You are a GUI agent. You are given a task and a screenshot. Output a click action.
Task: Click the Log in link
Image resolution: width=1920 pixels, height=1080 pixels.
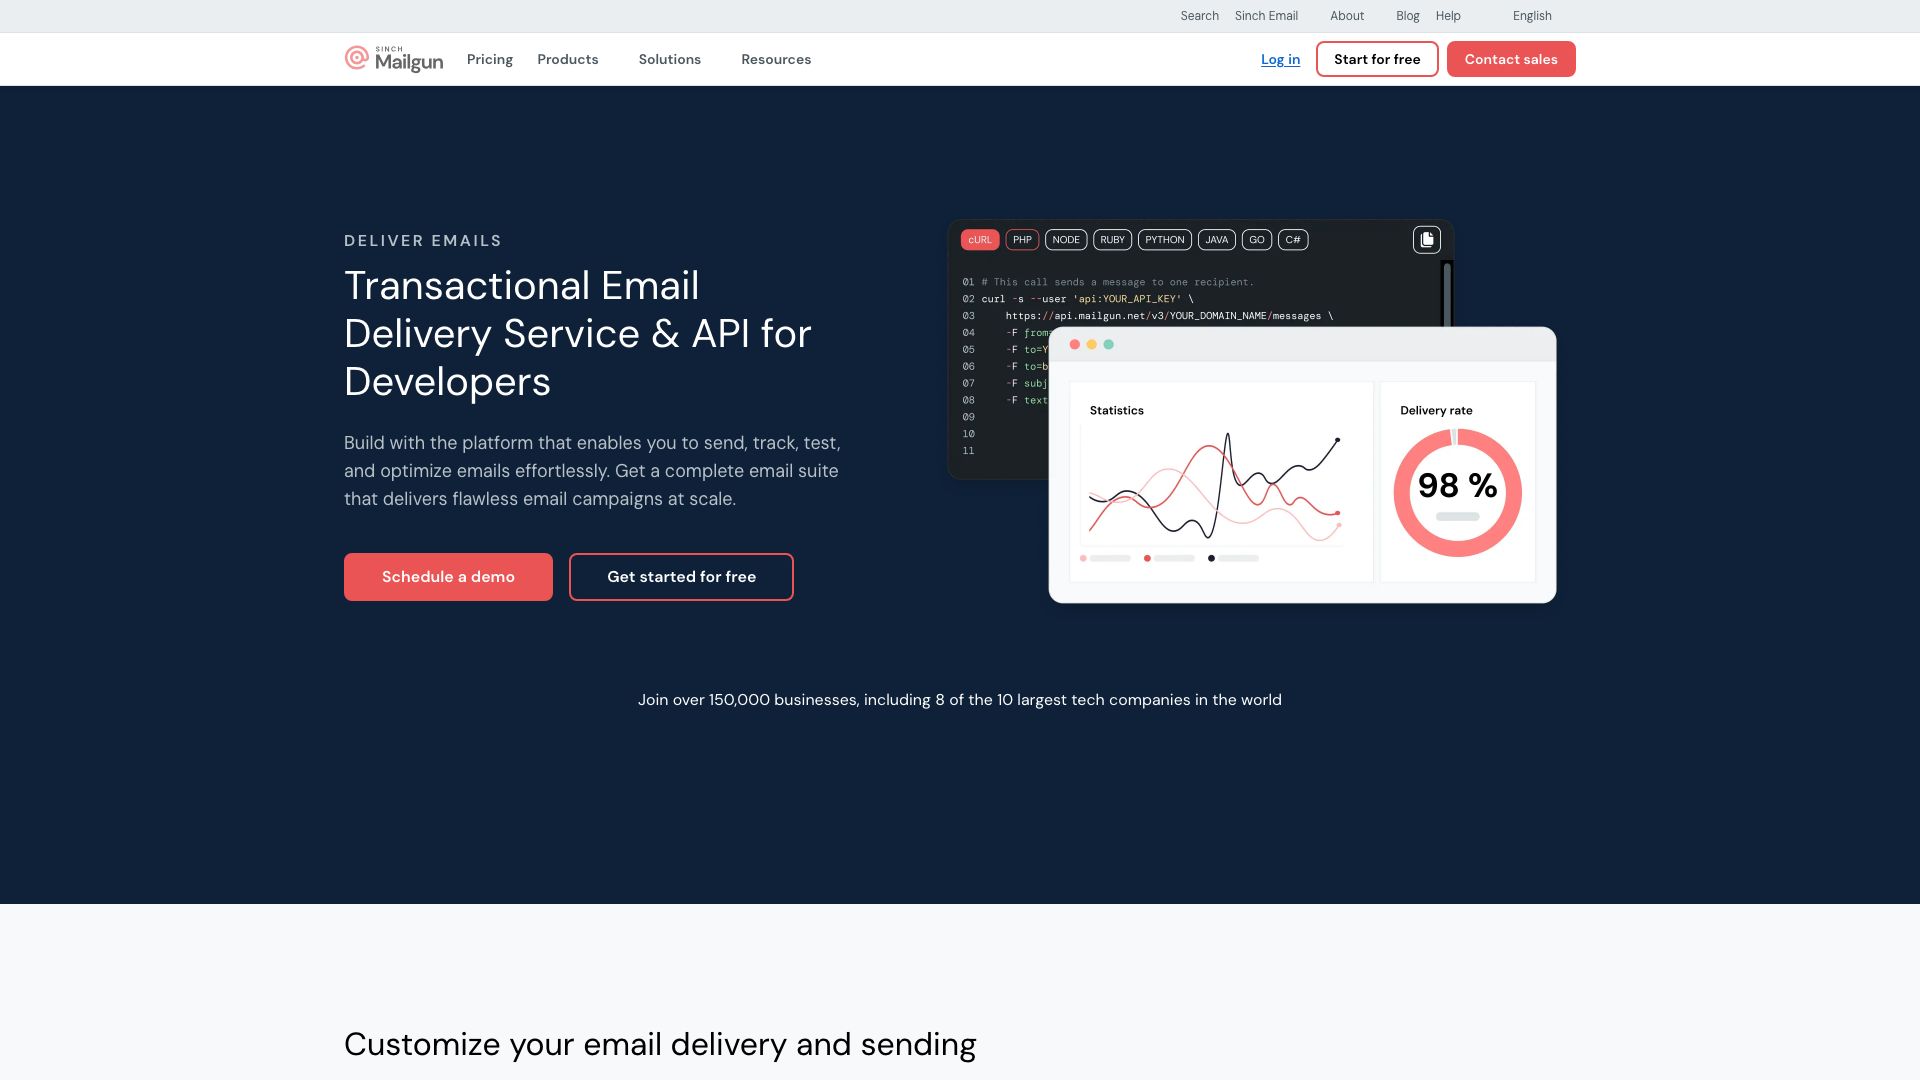1280,59
